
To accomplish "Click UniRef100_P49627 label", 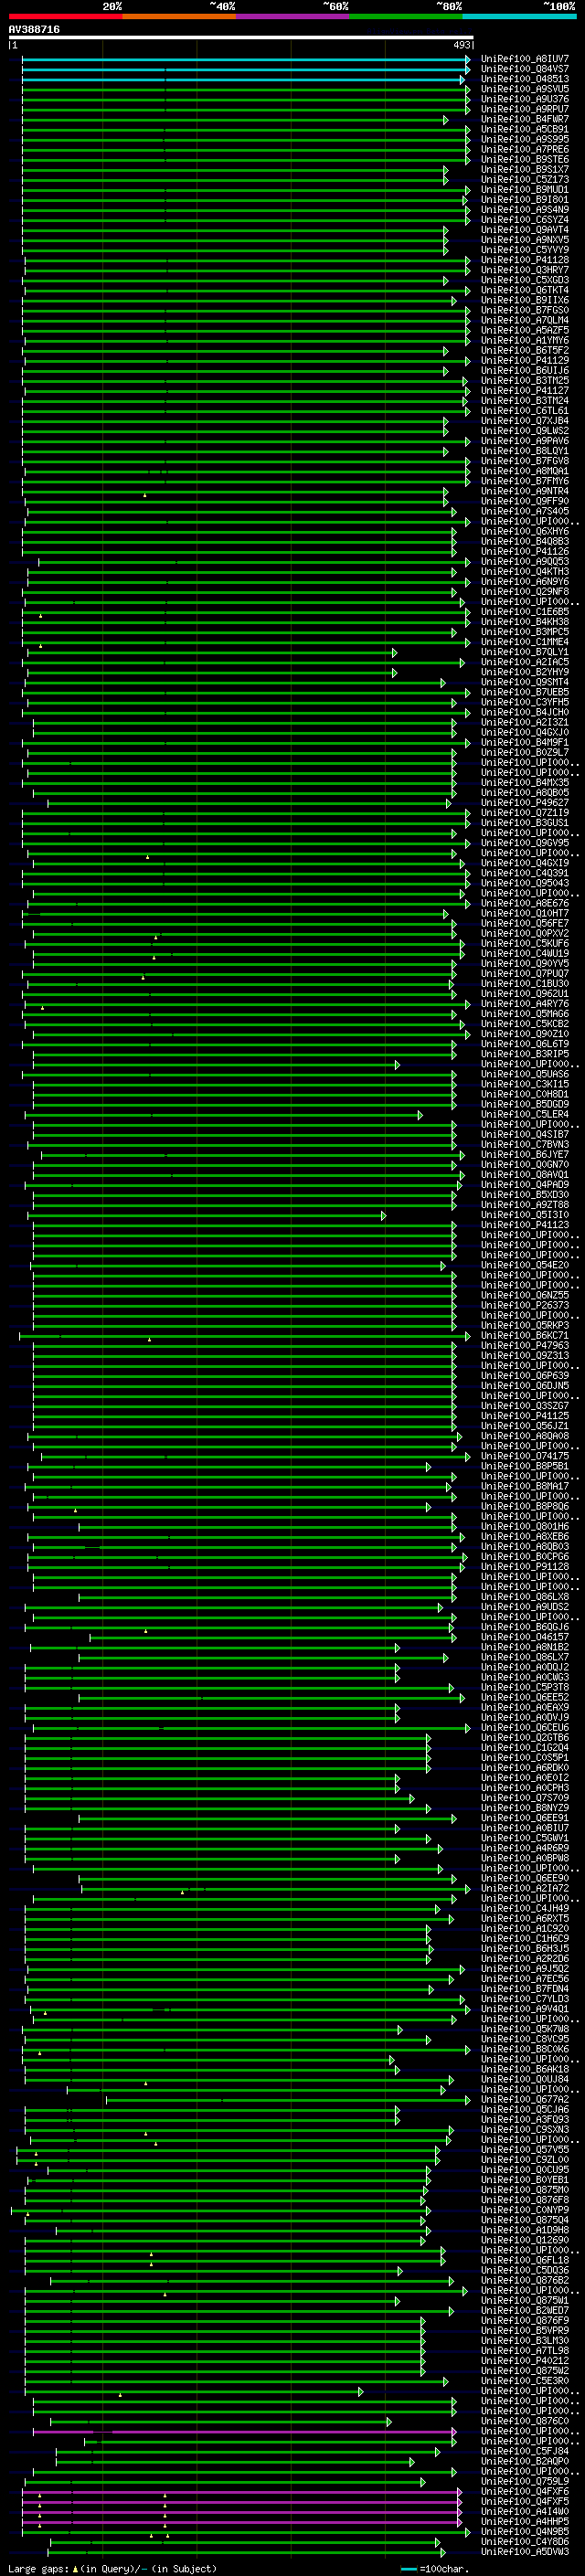I will coord(525,803).
